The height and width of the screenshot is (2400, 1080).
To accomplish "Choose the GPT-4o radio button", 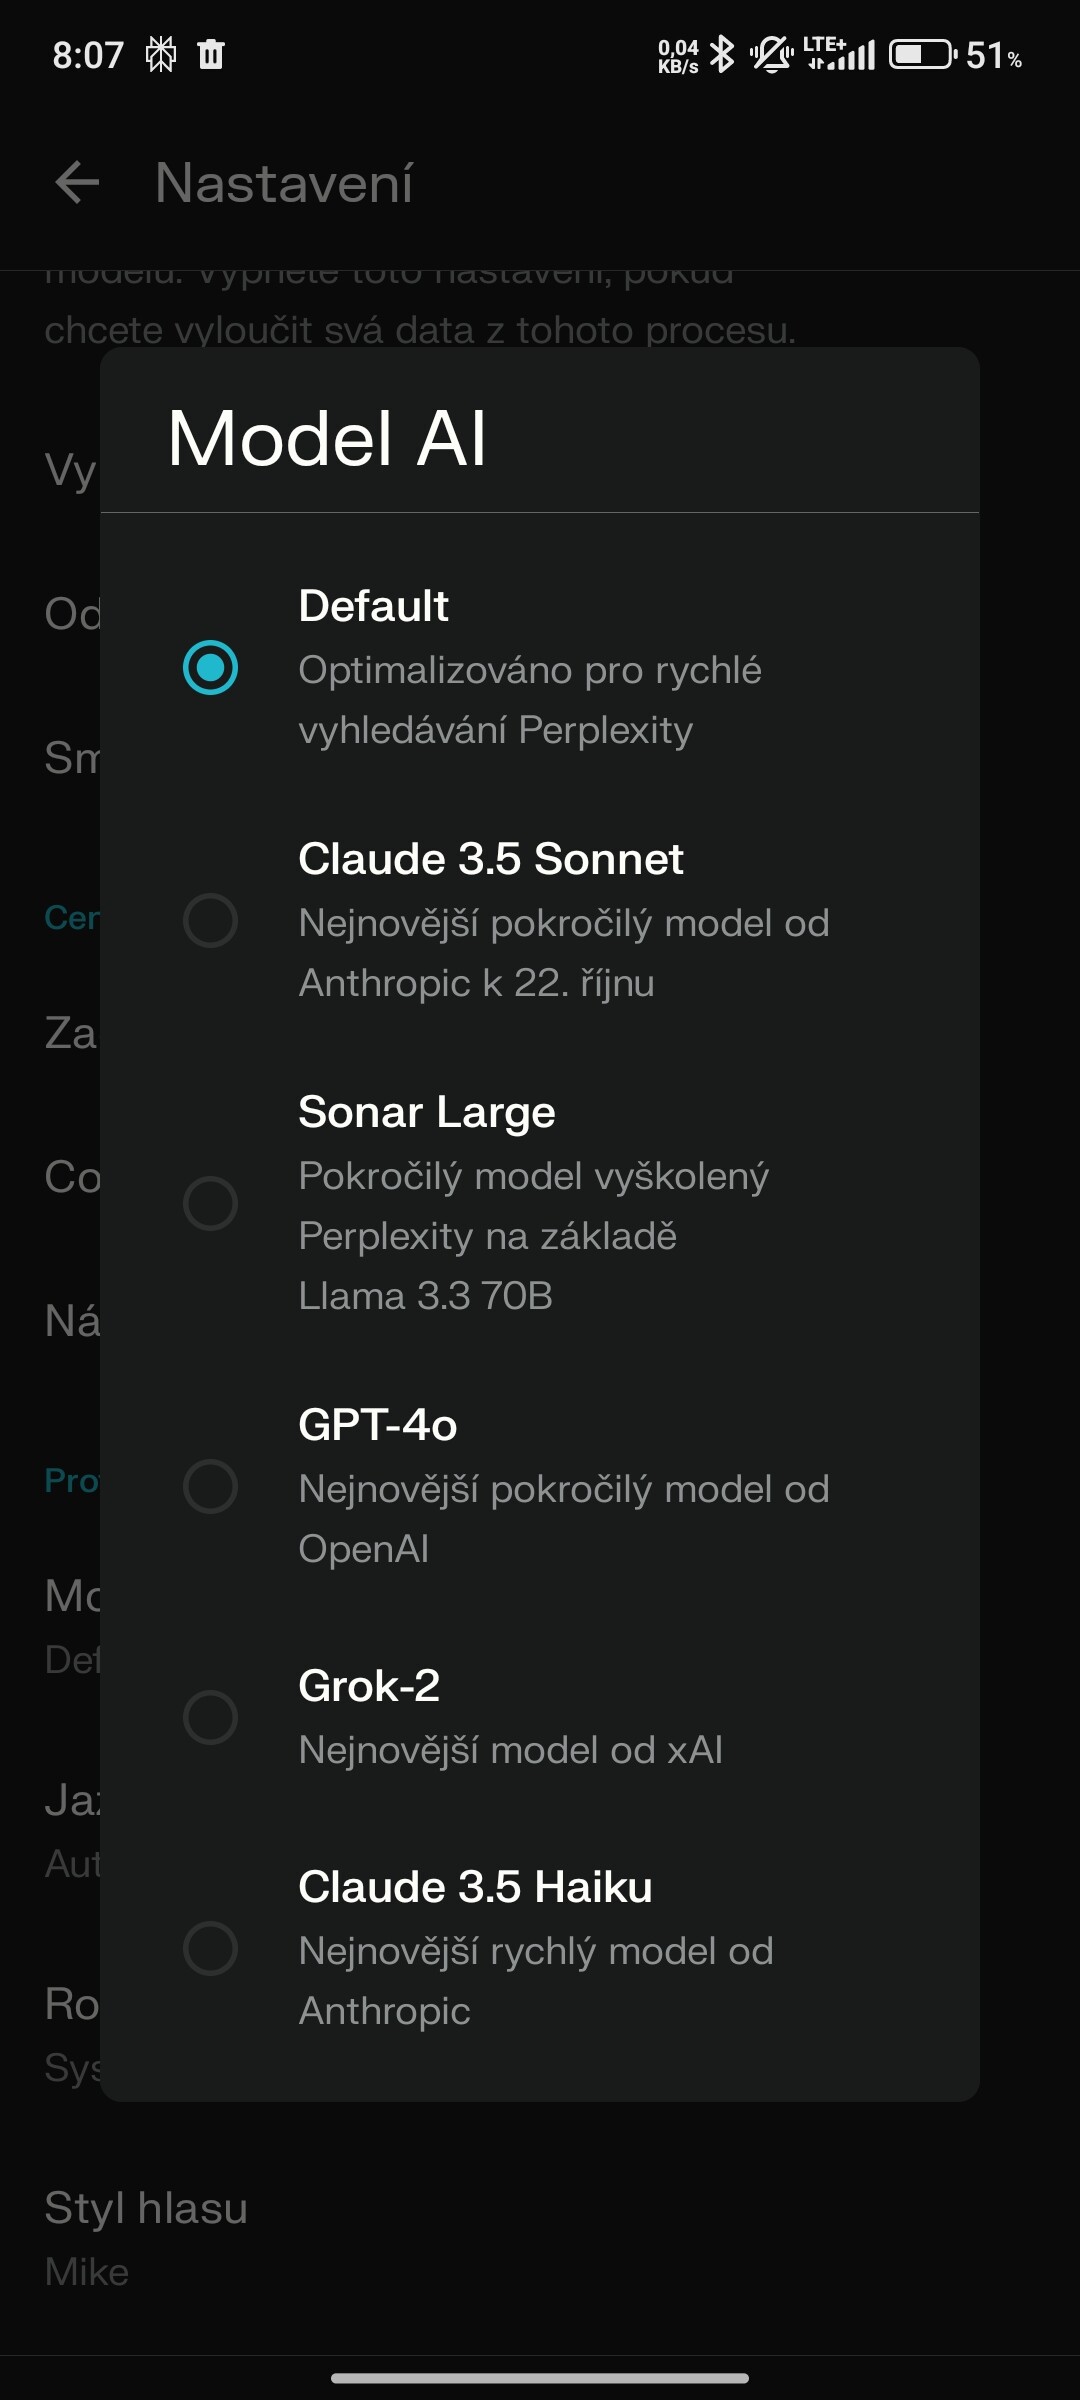I will 210,1486.
